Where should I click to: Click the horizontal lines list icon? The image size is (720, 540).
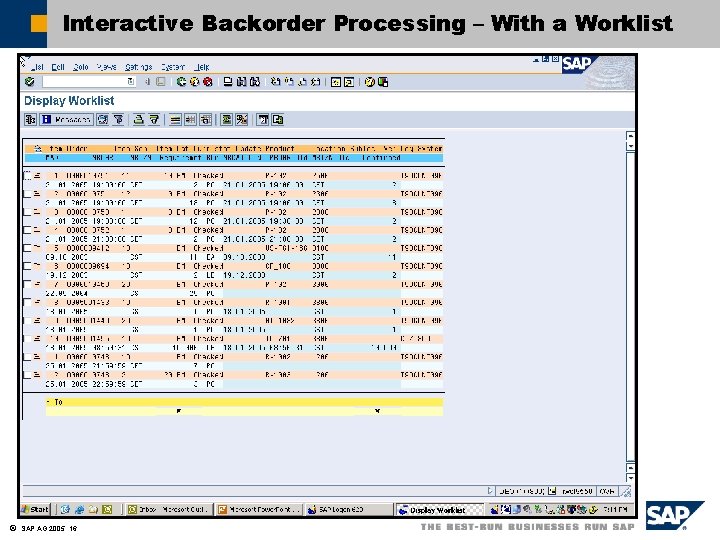pyautogui.click(x=175, y=119)
